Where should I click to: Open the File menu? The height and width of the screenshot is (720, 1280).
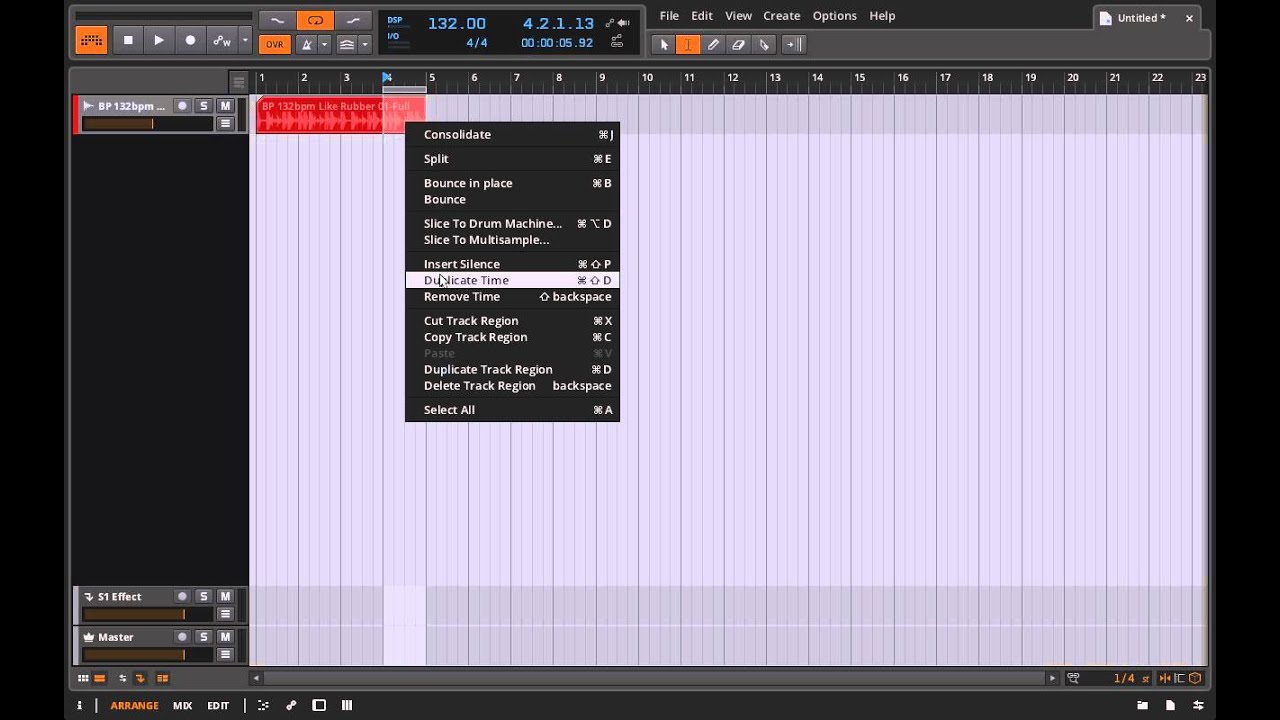coord(669,16)
